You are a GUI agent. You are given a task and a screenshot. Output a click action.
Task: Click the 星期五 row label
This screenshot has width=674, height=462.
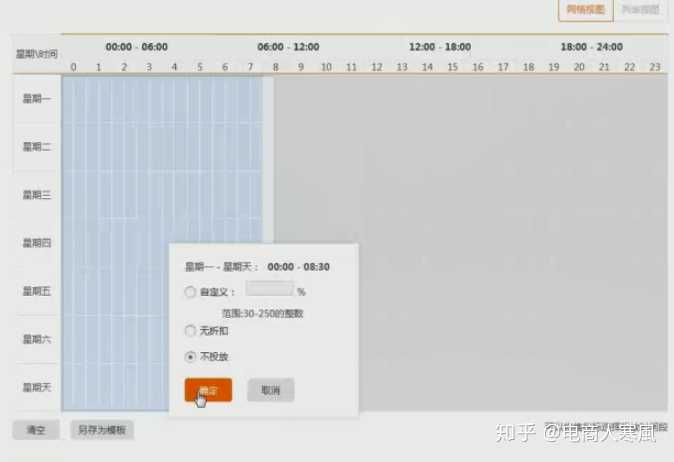[x=37, y=290]
